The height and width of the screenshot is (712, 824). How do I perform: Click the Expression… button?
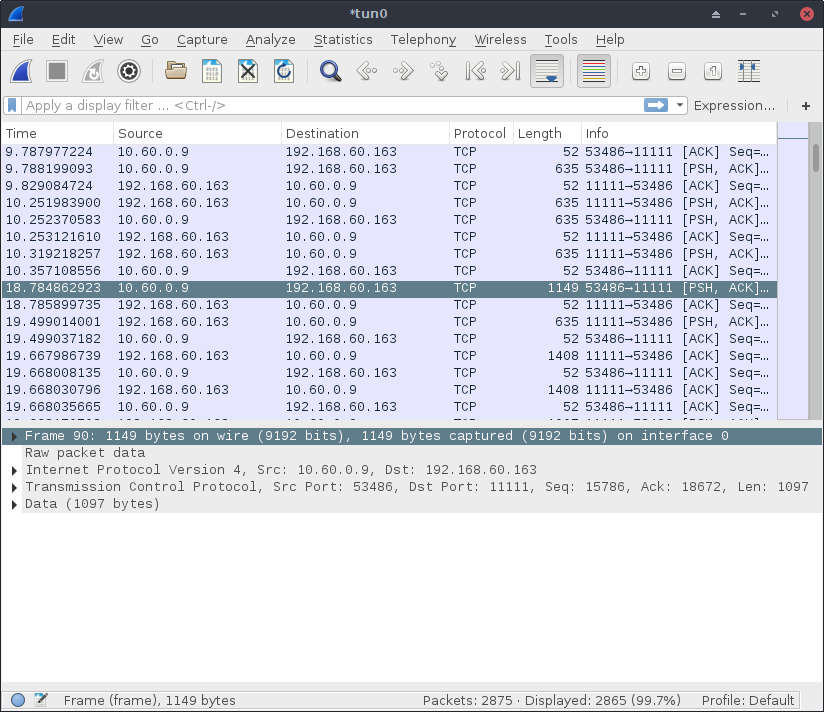coord(734,105)
